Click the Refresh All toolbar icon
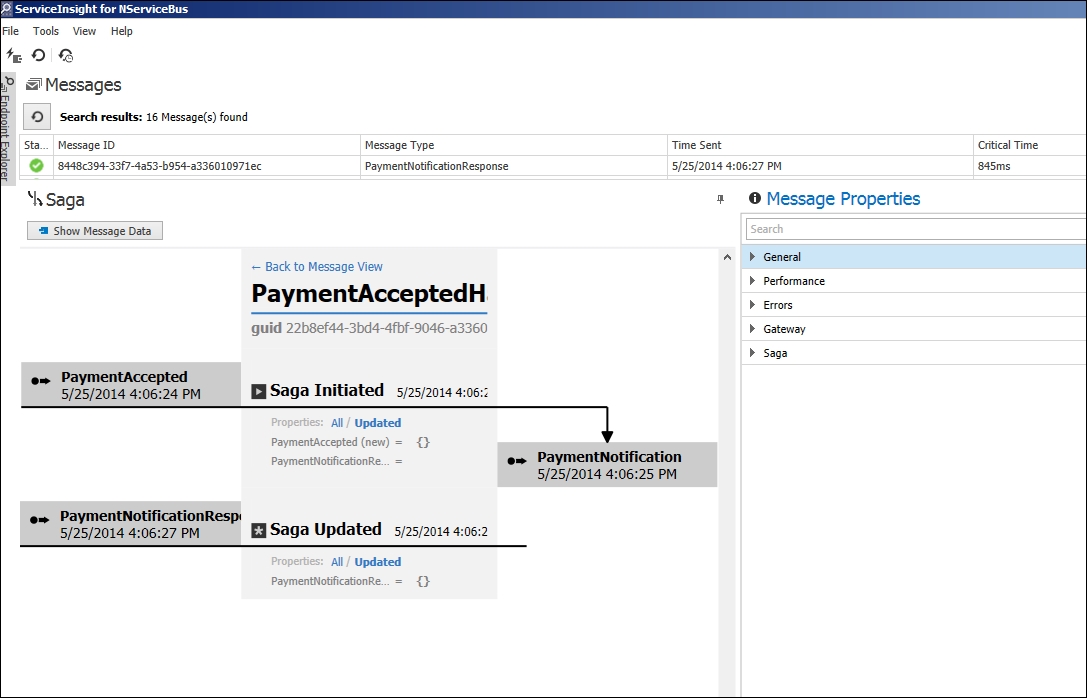1087x698 pixels. [38, 55]
